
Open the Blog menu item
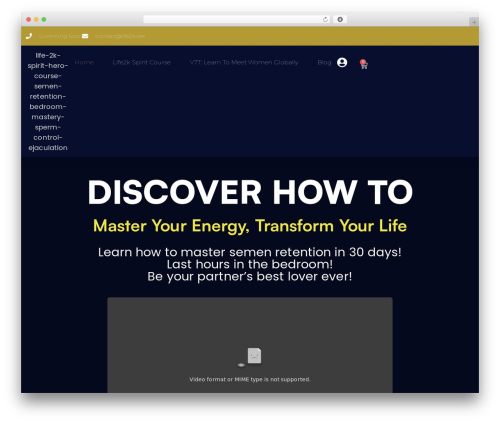(x=324, y=62)
